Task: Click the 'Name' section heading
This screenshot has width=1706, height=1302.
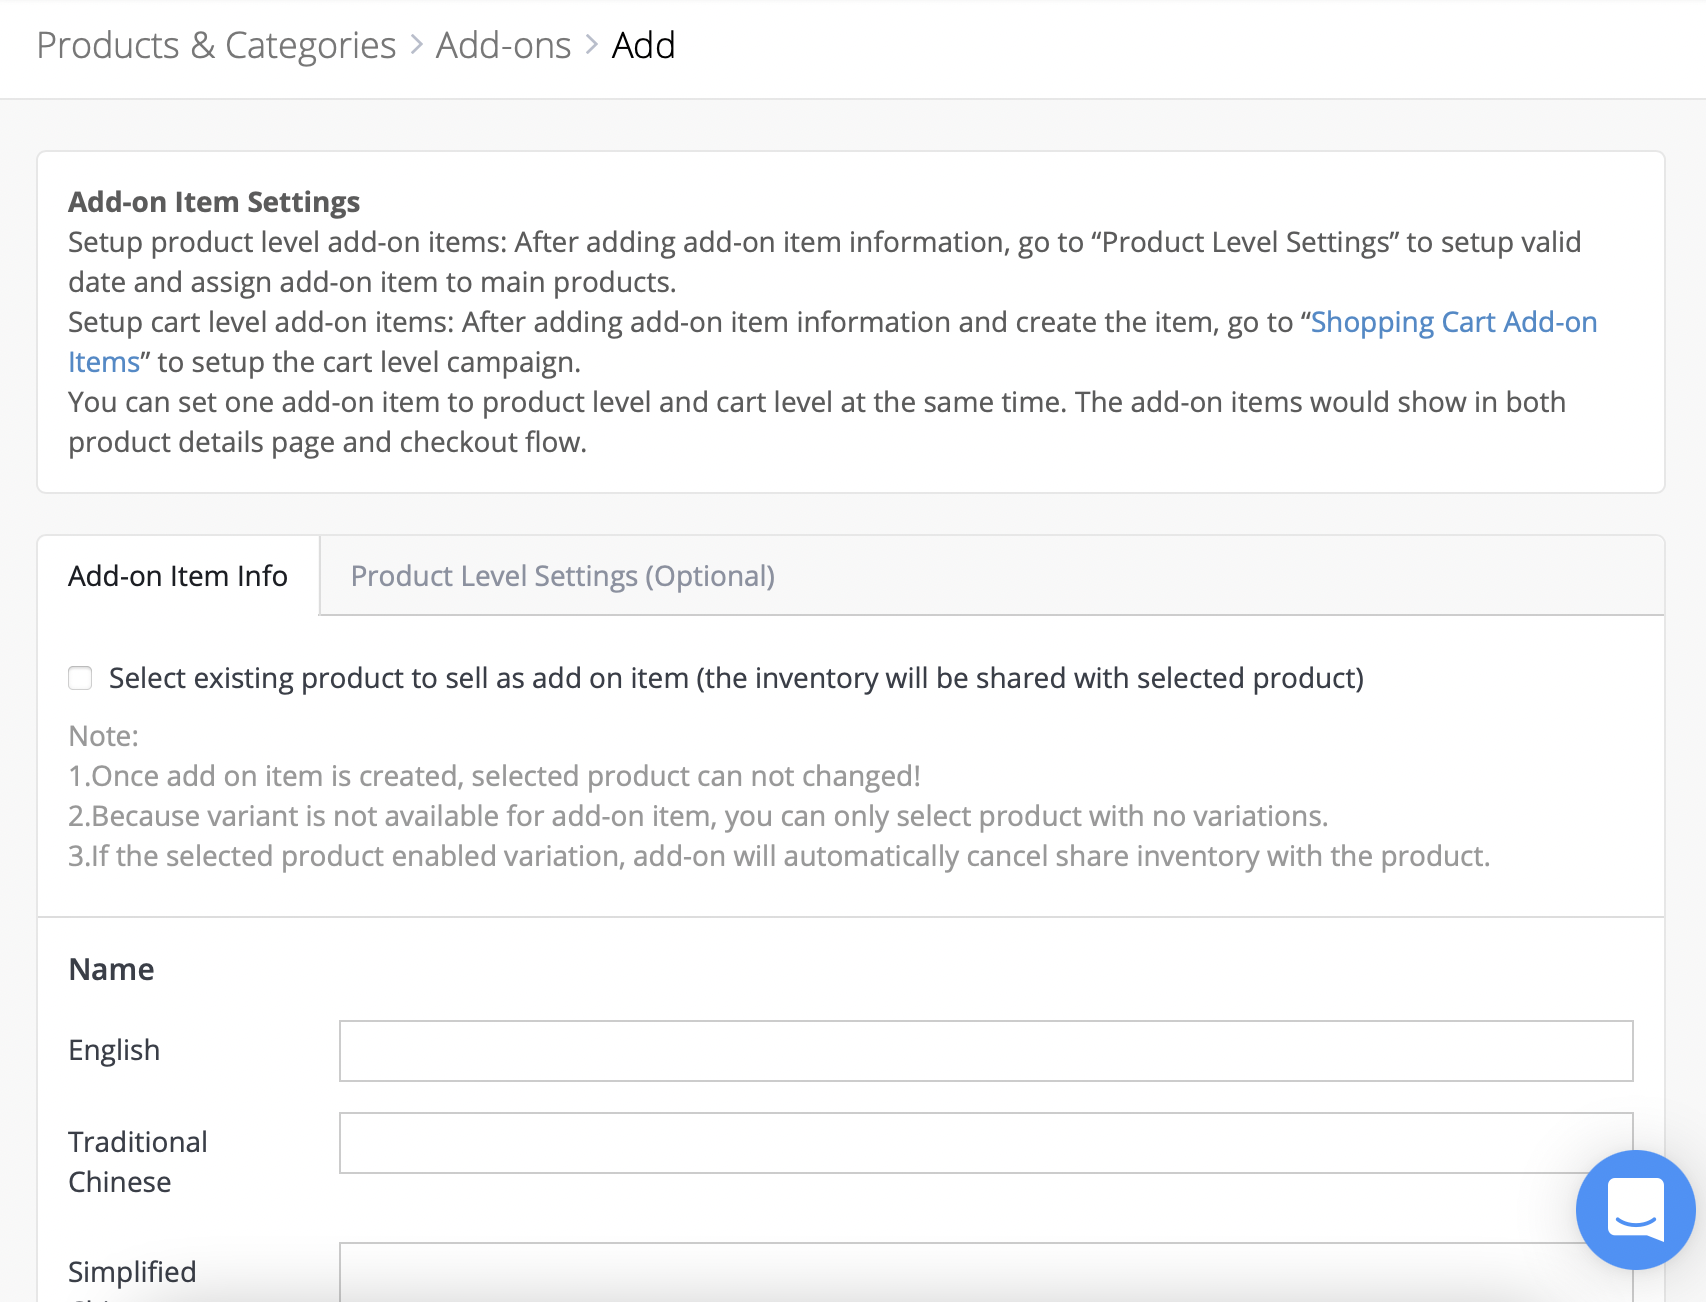Action: coord(111,969)
